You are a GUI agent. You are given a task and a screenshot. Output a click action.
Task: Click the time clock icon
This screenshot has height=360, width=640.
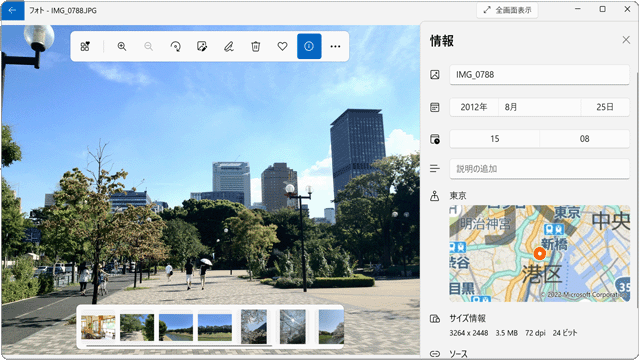[x=435, y=139]
